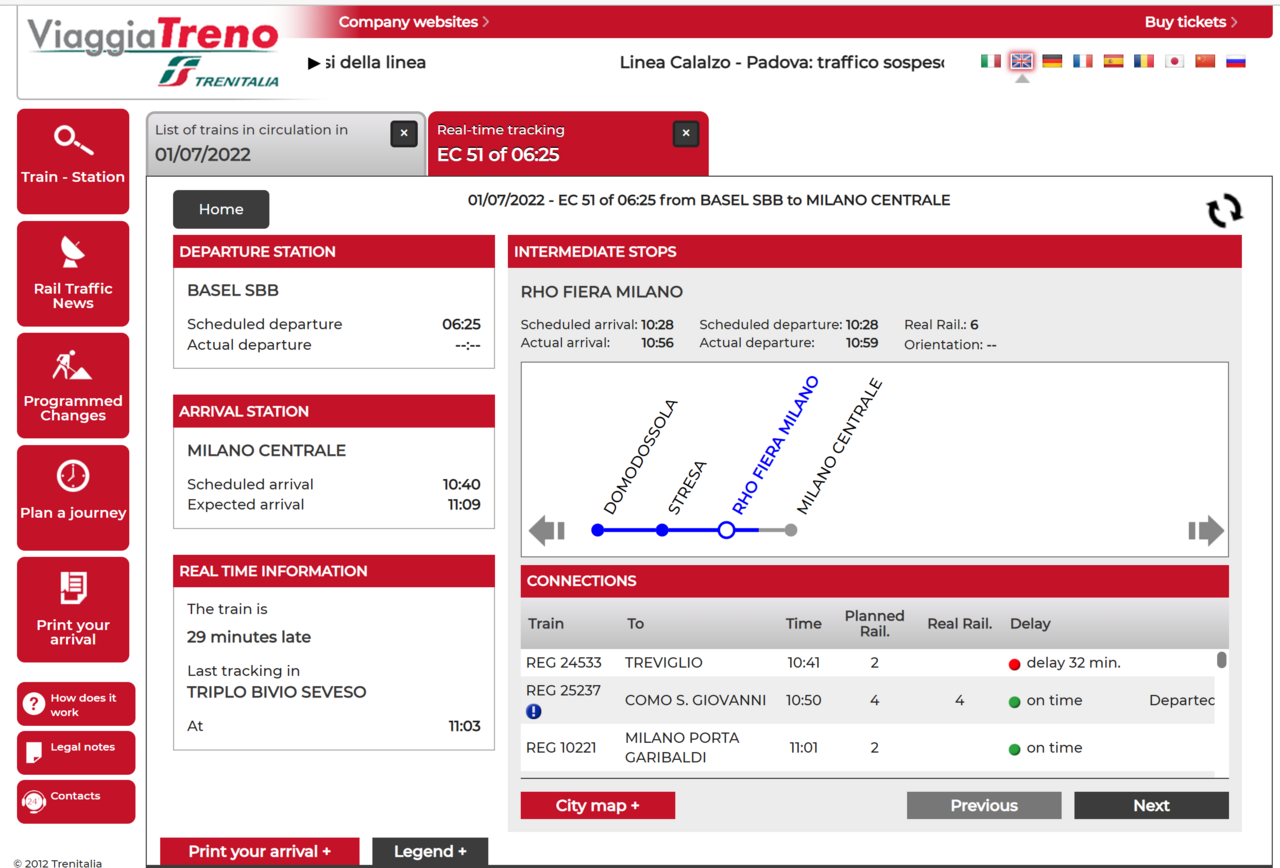Select Stresa stop marker on line
The width and height of the screenshot is (1280, 868).
point(662,530)
